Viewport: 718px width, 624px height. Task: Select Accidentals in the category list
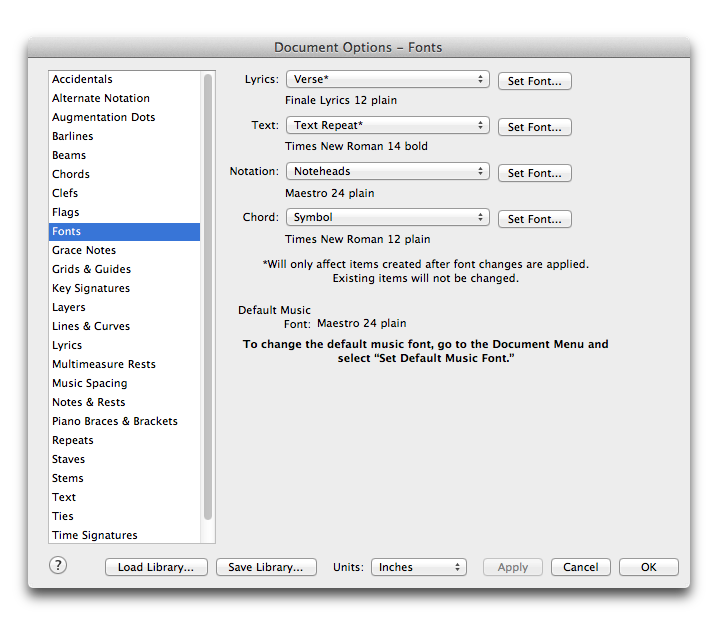click(x=124, y=79)
